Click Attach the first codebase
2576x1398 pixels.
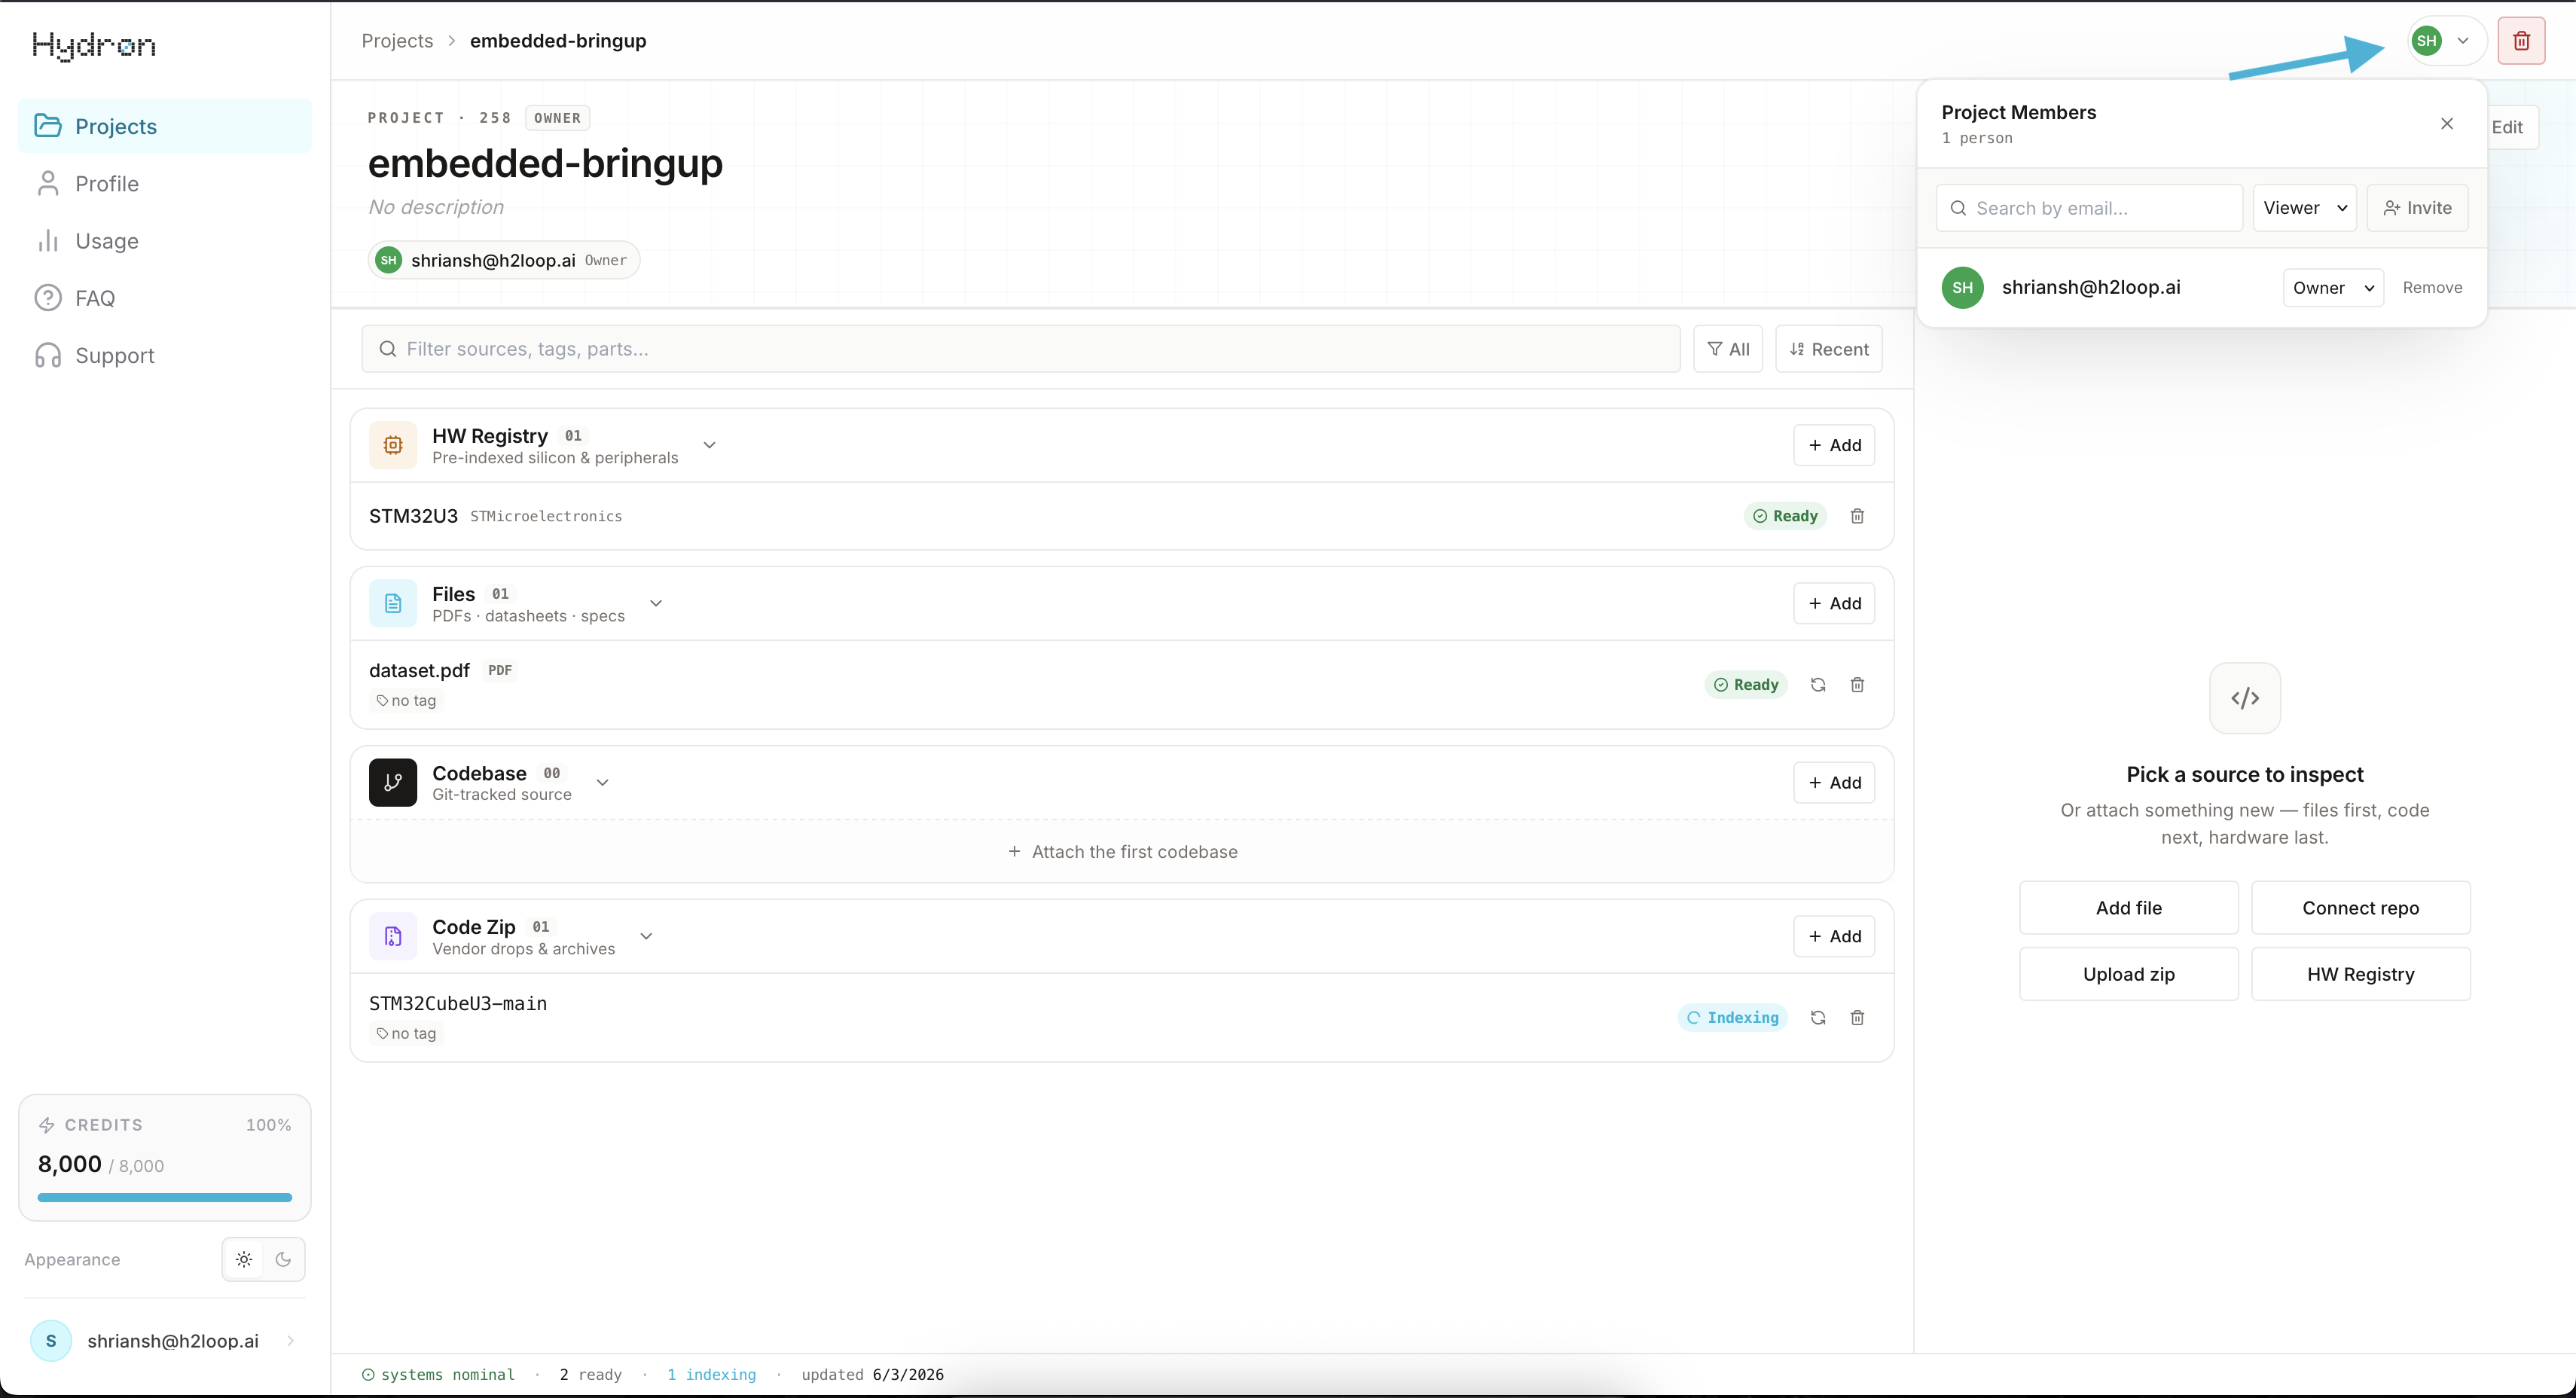[1122, 852]
